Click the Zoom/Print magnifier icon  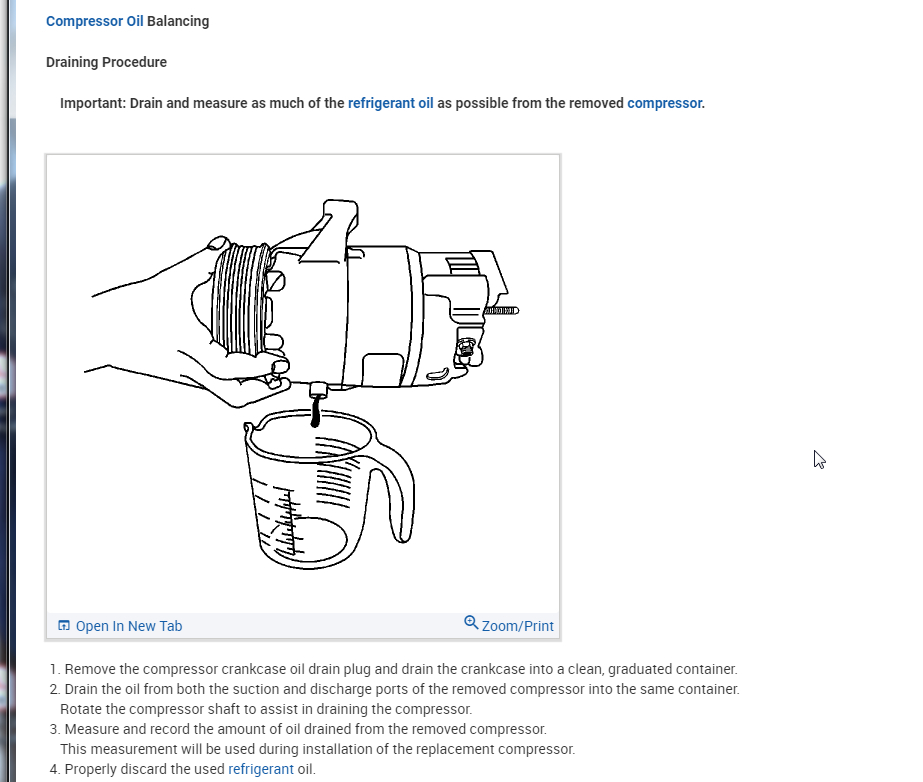(471, 622)
